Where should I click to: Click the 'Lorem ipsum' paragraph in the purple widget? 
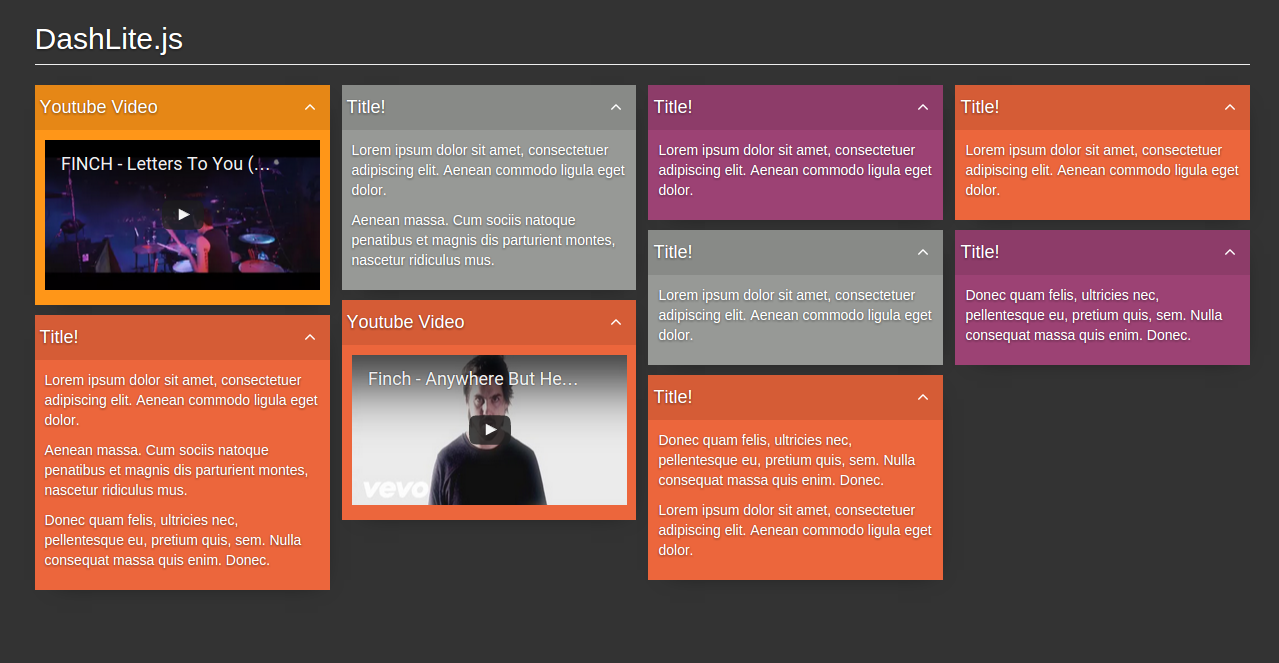795,170
